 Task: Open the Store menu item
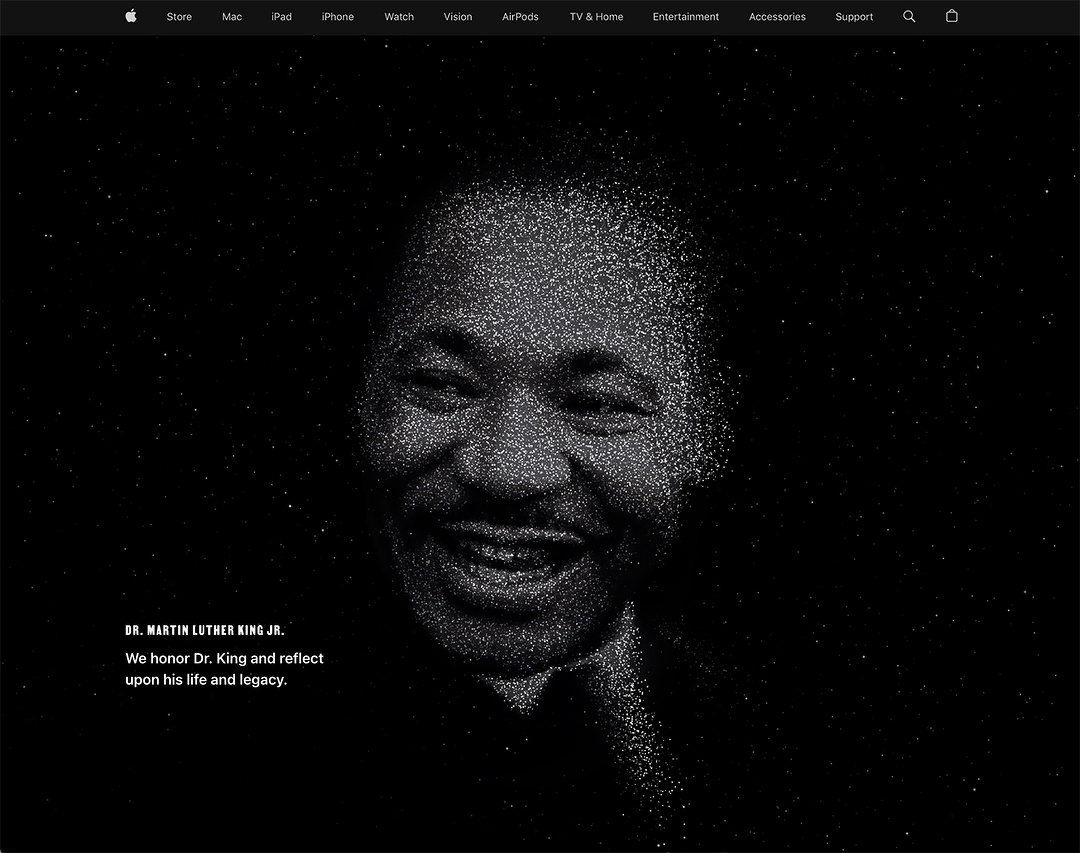(x=179, y=17)
